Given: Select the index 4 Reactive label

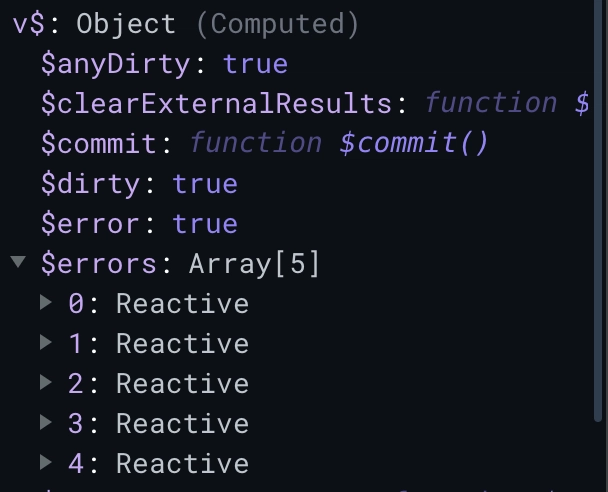Looking at the screenshot, I should (159, 463).
